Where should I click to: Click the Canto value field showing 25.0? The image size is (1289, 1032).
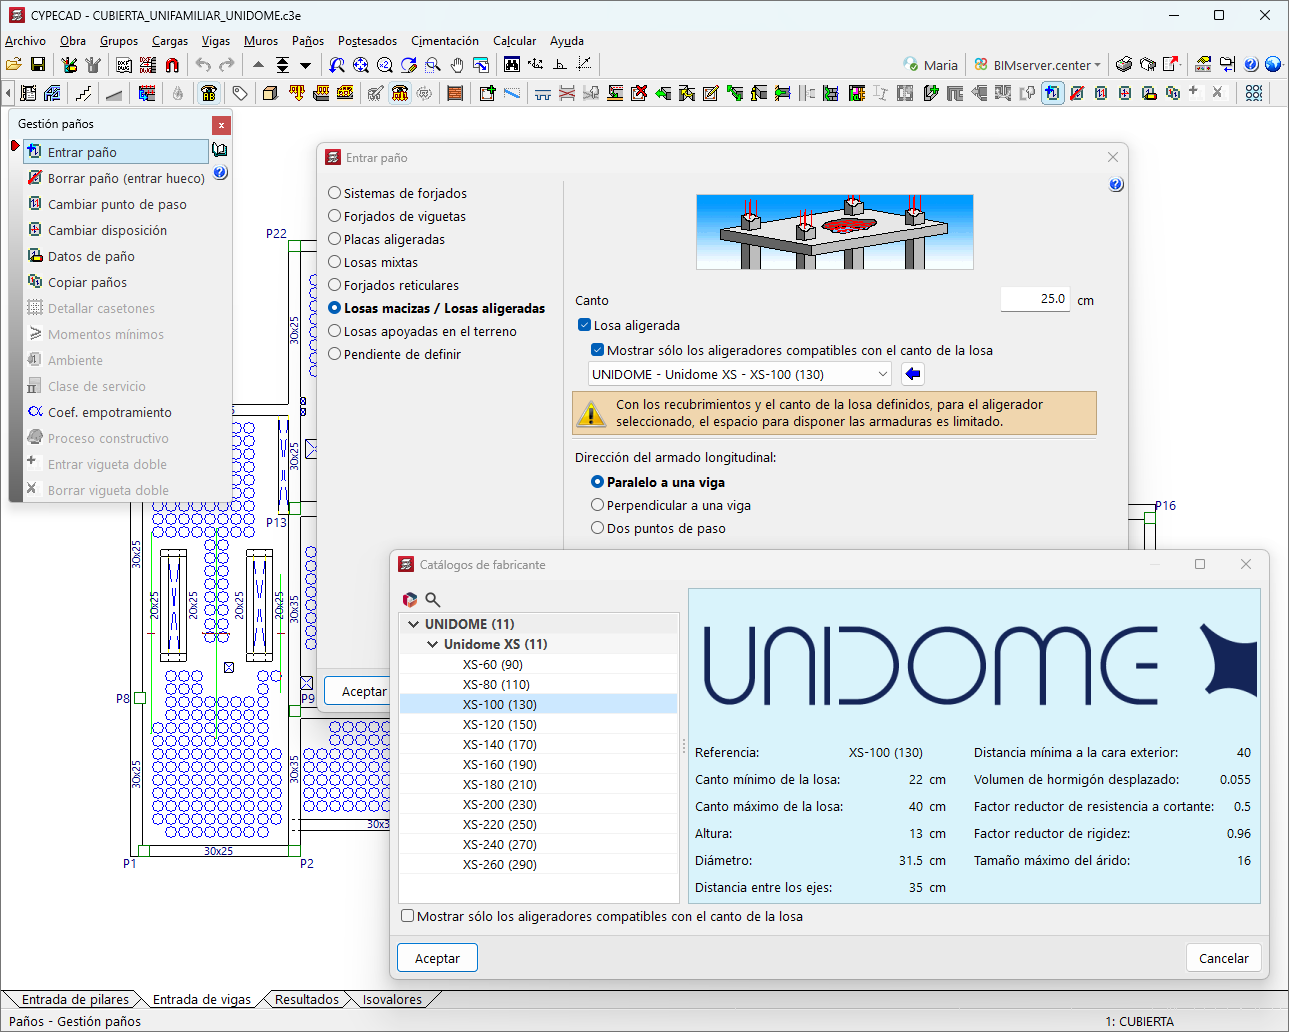click(1035, 299)
